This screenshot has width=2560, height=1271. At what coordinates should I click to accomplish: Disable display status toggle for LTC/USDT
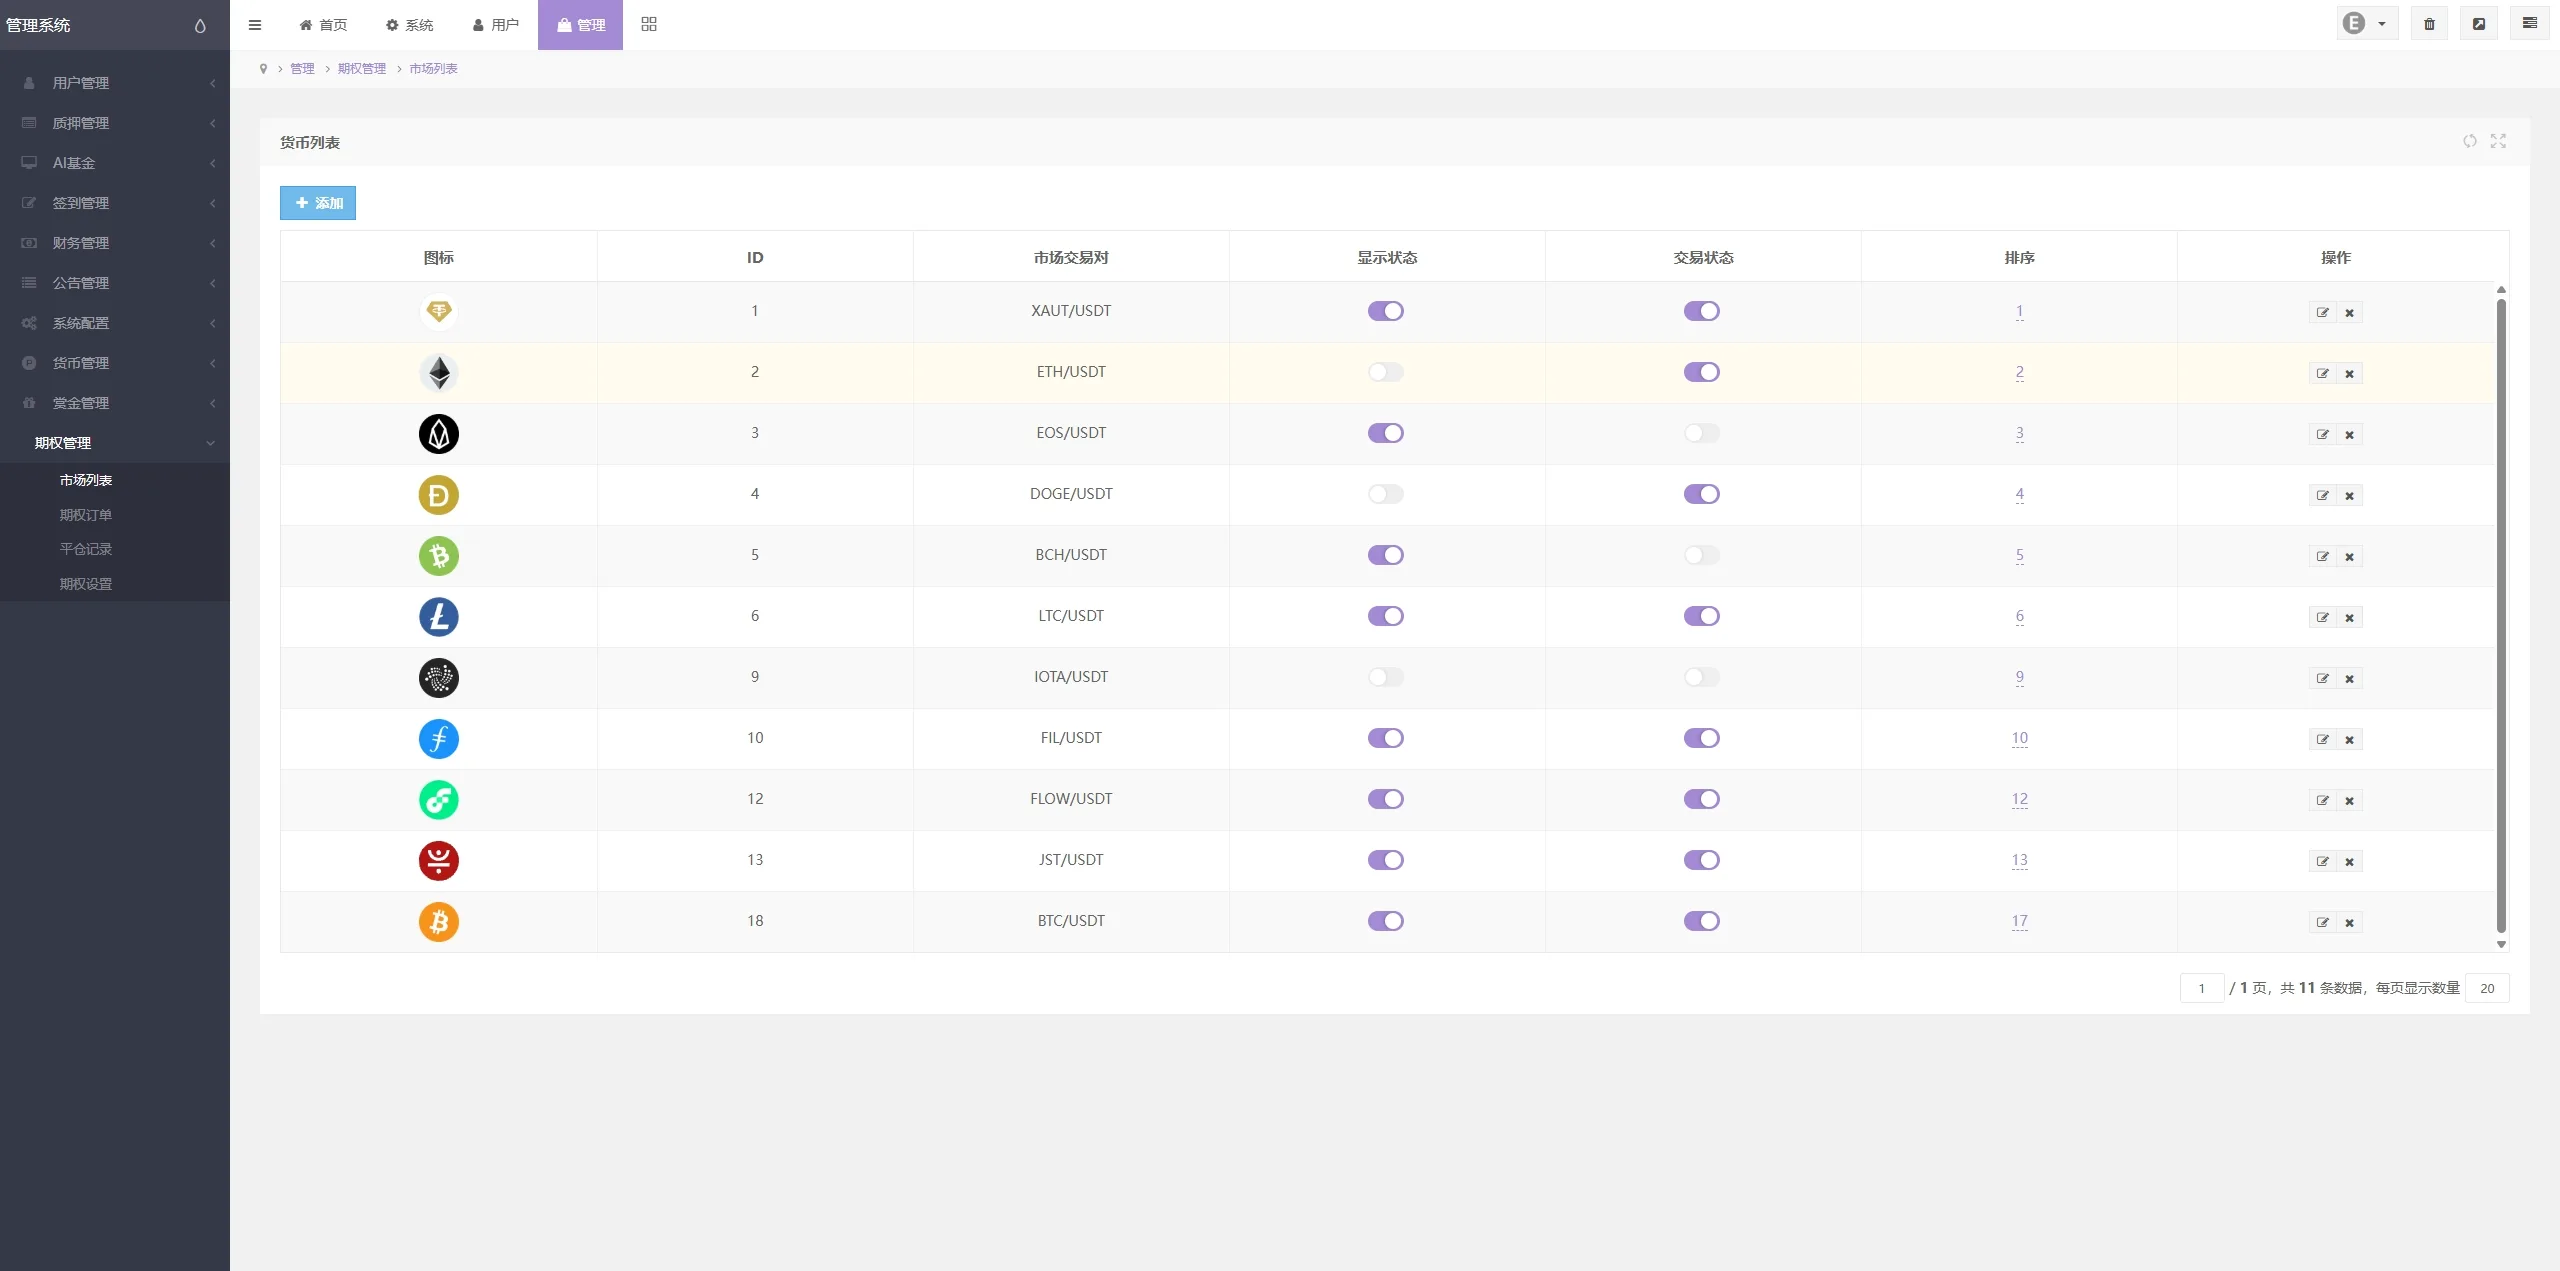coord(1385,616)
